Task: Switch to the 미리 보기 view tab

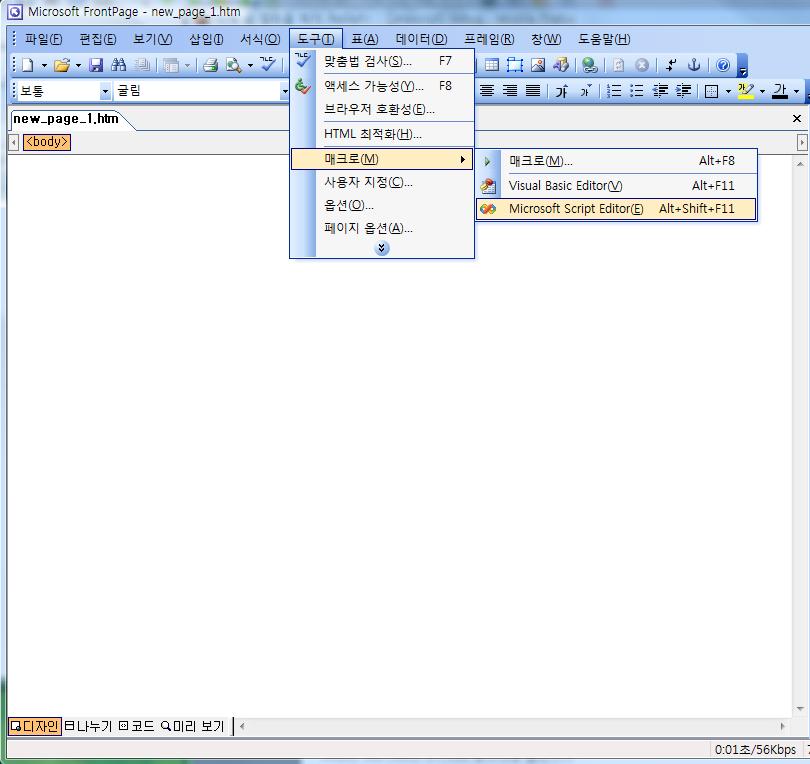Action: [x=193, y=726]
